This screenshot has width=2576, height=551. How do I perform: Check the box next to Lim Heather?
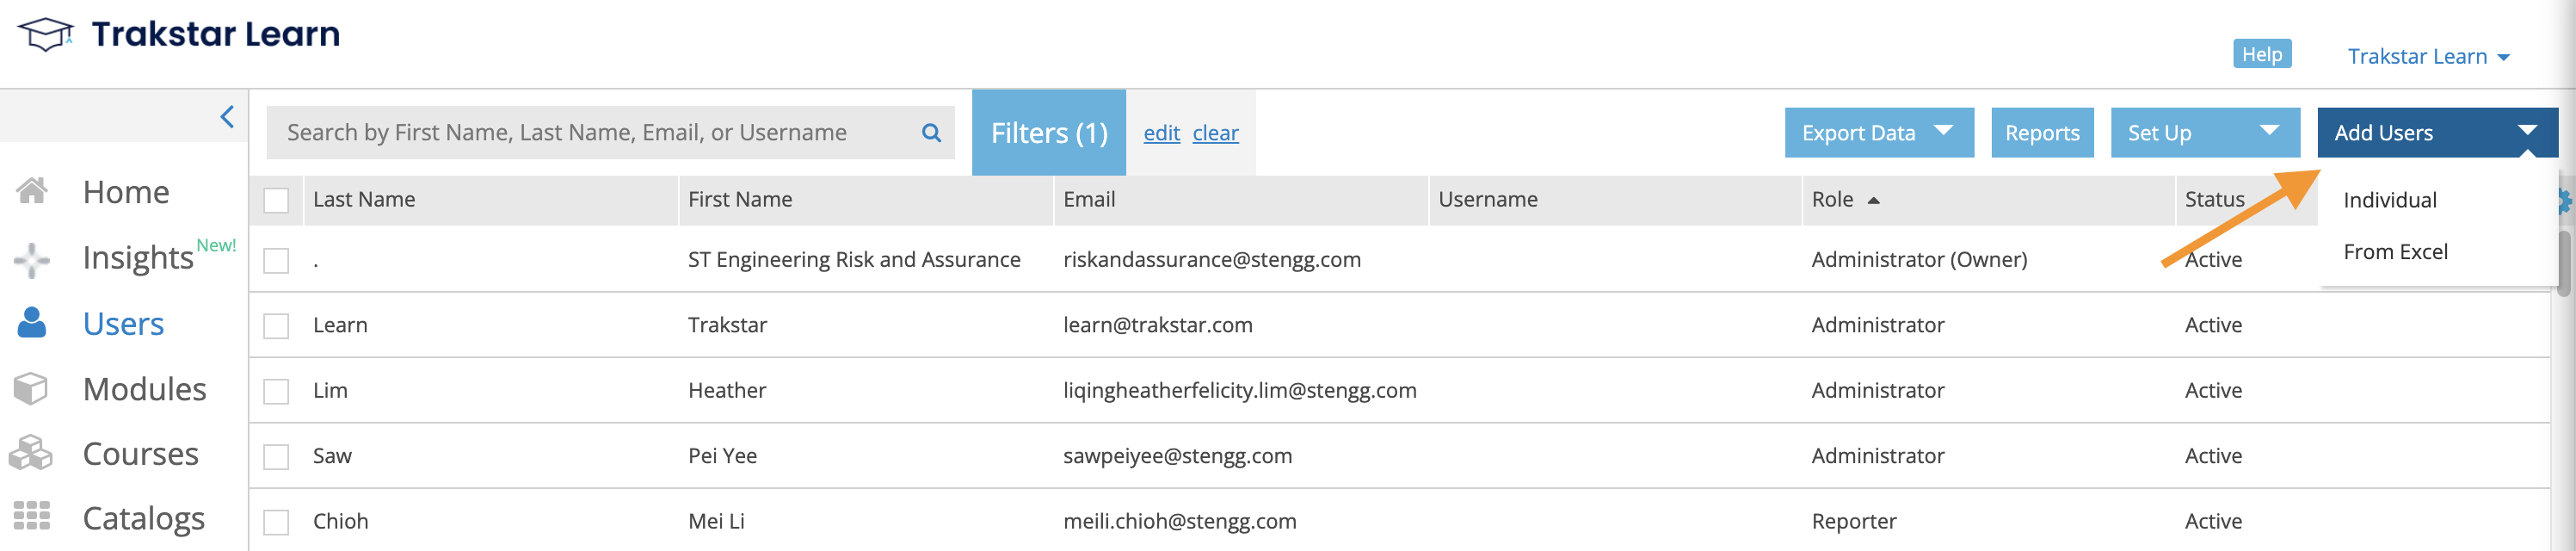pyautogui.click(x=276, y=391)
